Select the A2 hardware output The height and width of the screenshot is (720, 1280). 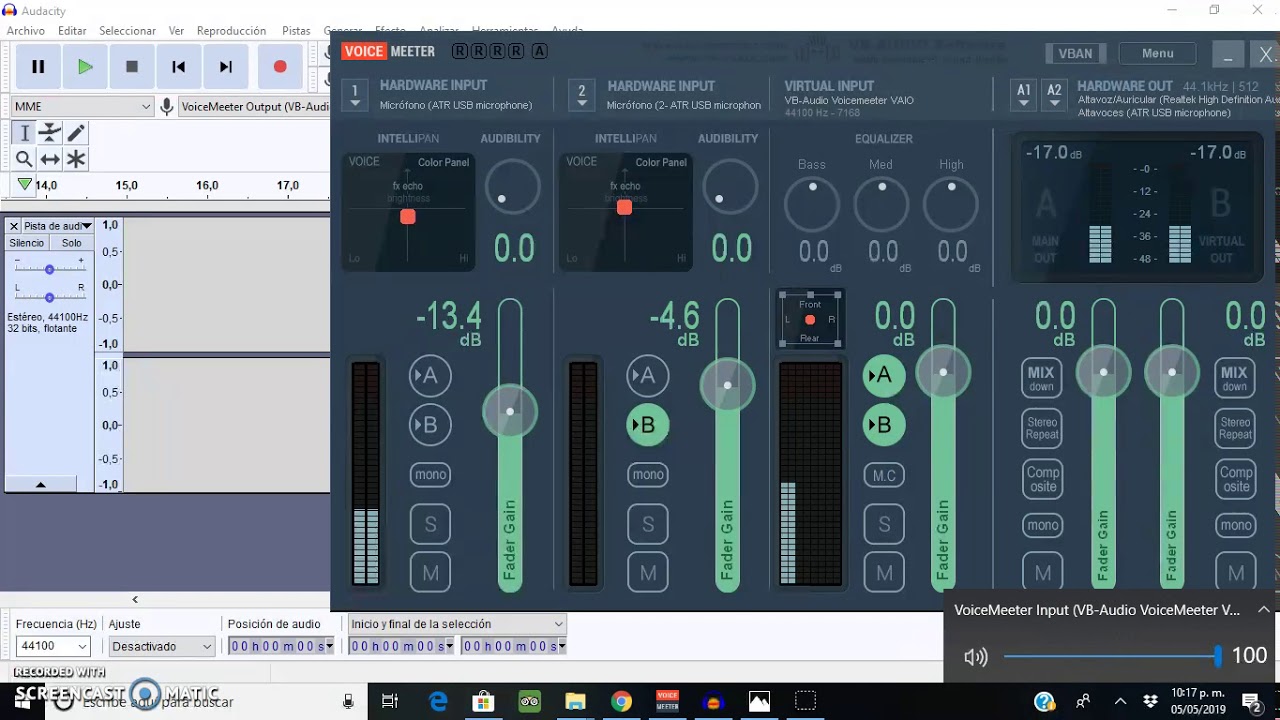(x=1054, y=95)
